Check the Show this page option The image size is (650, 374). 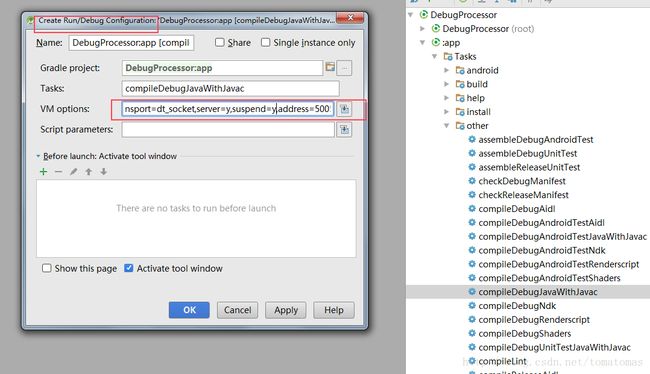pyautogui.click(x=47, y=268)
